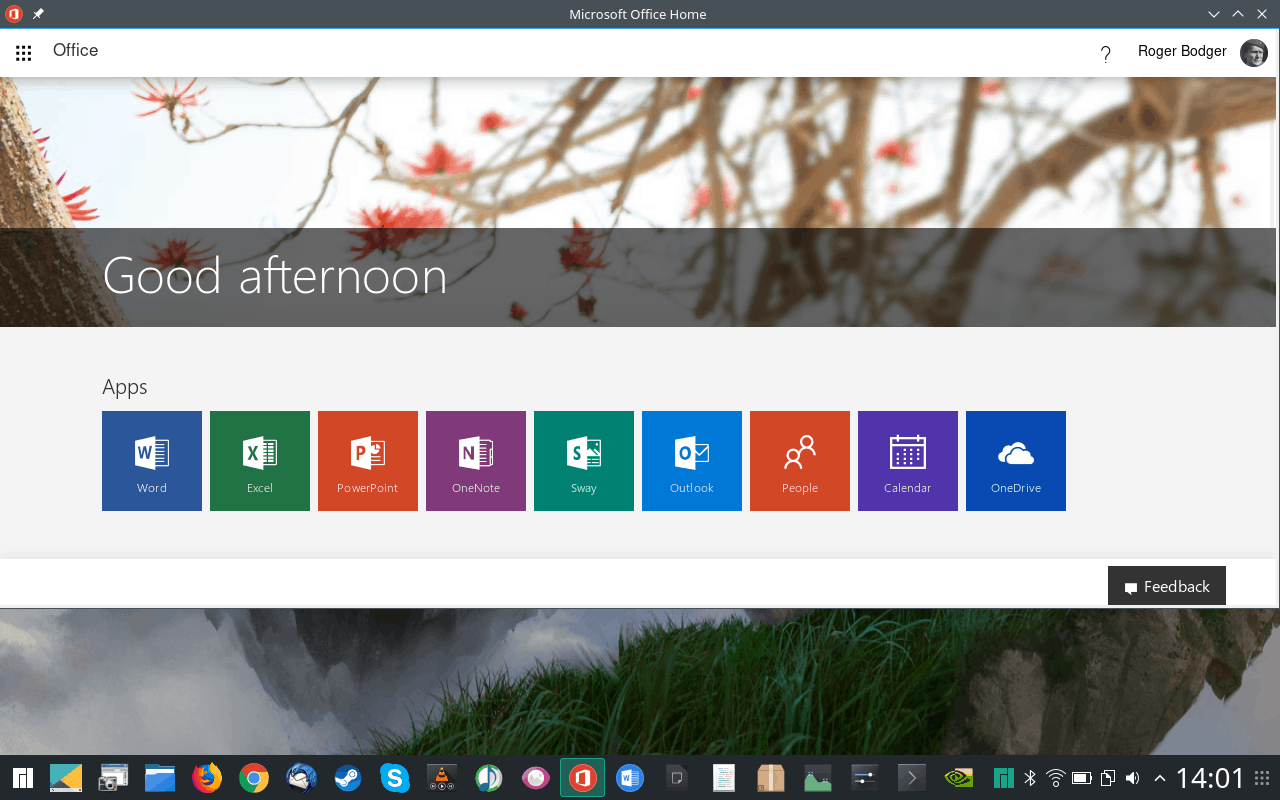Open the volume control in the tray

pos(1132,778)
